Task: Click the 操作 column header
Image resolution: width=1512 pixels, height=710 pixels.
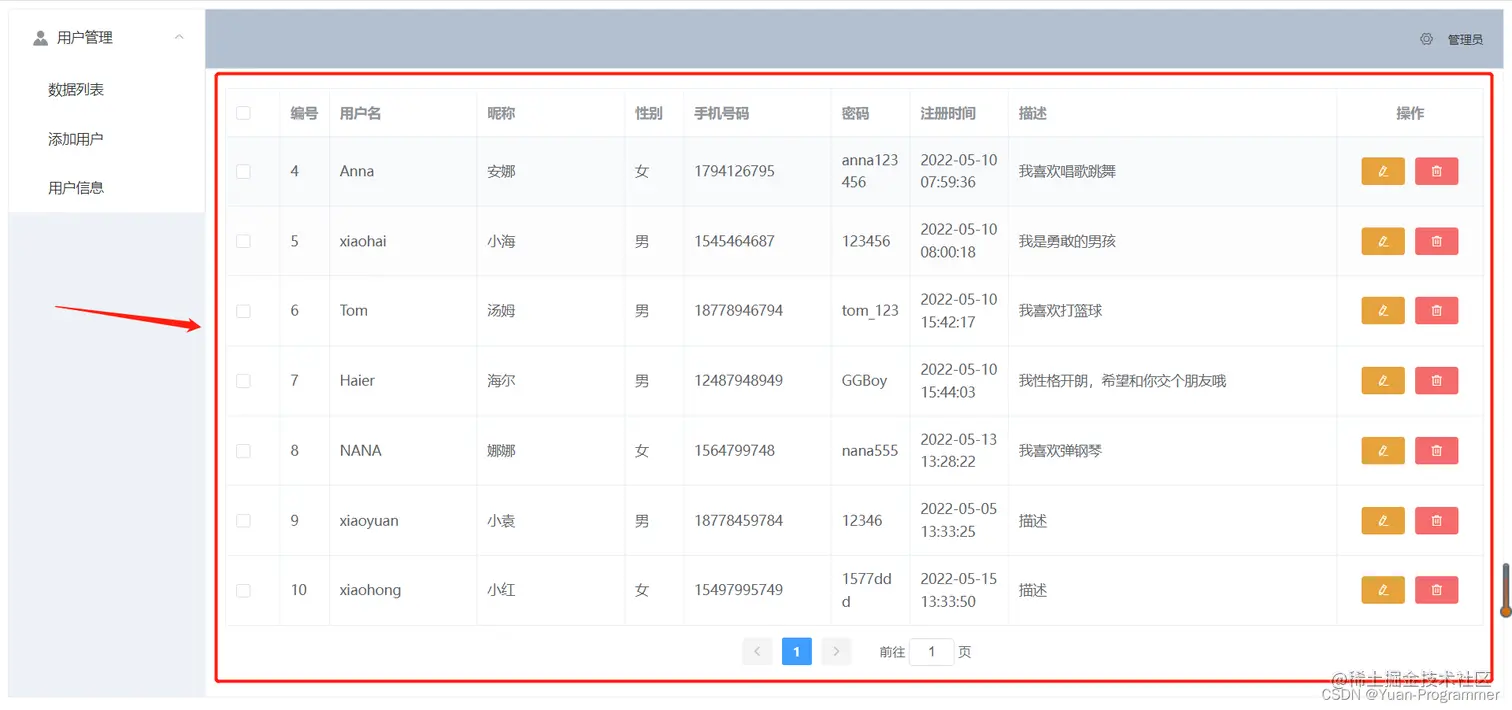Action: coord(1410,114)
